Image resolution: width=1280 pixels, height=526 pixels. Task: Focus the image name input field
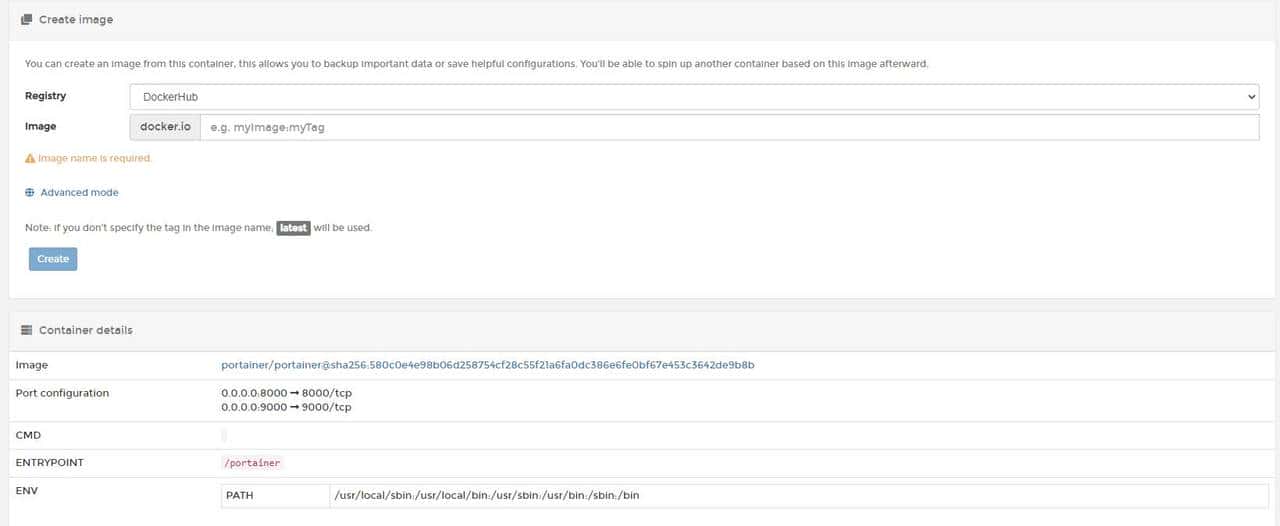(x=729, y=127)
